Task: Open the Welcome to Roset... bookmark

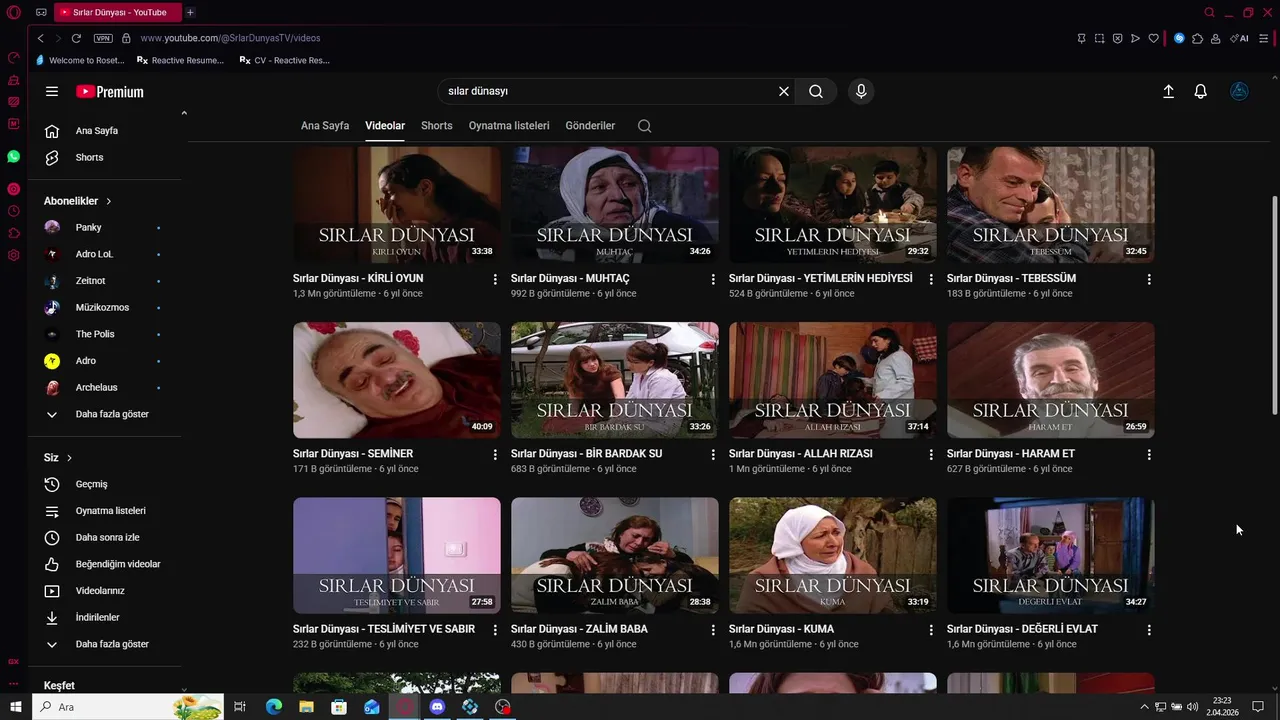Action: [79, 60]
